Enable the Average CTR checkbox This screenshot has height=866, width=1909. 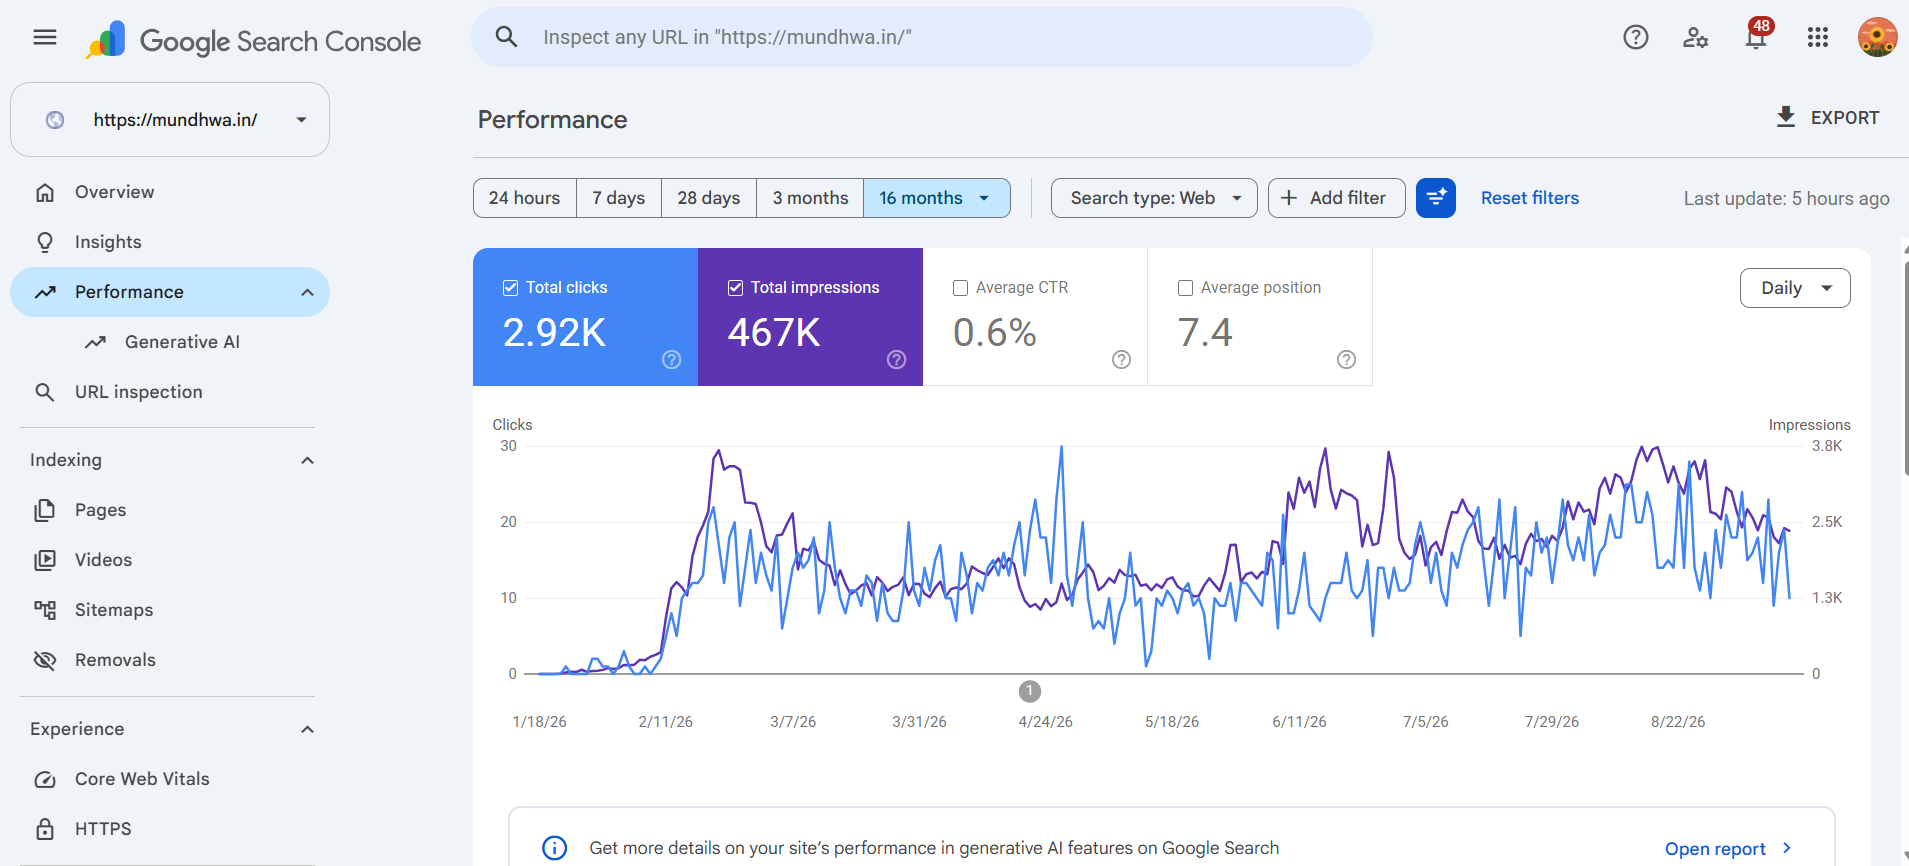(960, 288)
